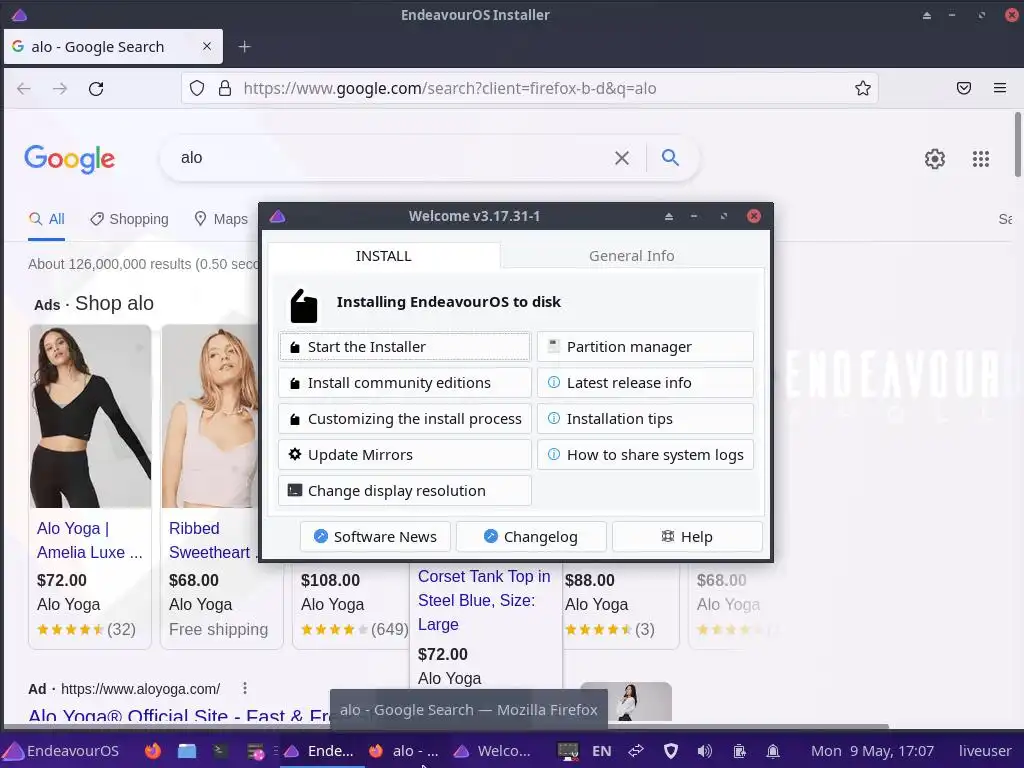This screenshot has width=1024, height=768.
Task: Go back using Firefox back arrow
Action: click(x=24, y=89)
